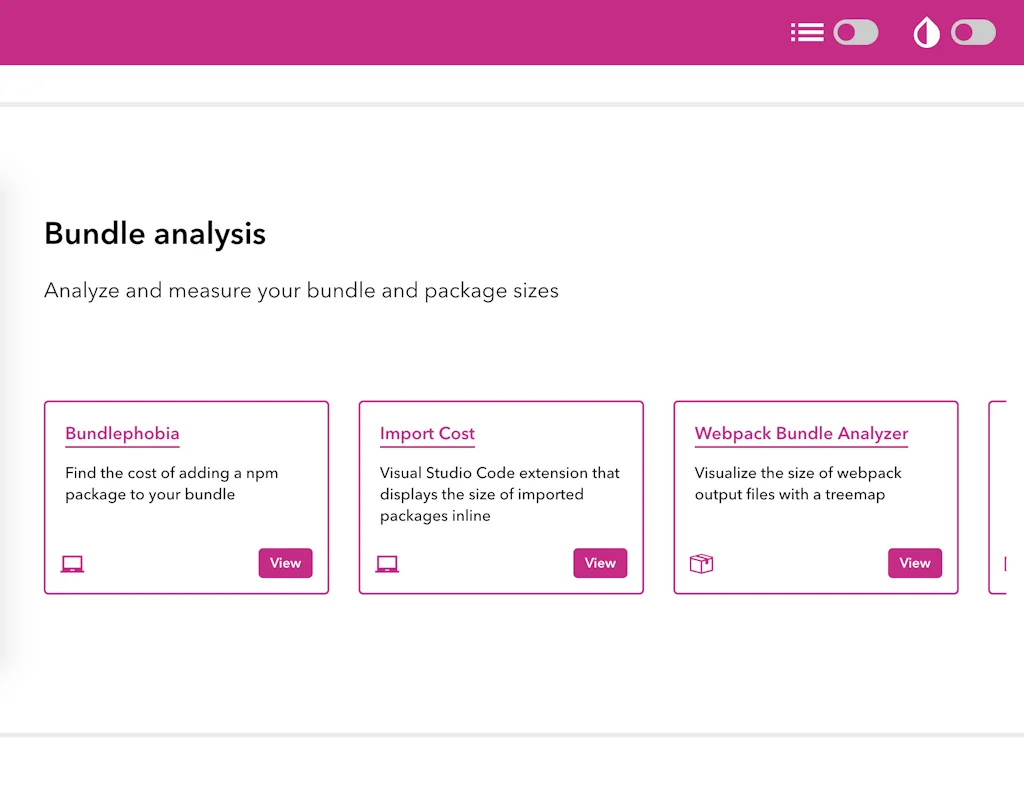Click the package box icon on Webpack Bundle Analyzer card

(701, 563)
